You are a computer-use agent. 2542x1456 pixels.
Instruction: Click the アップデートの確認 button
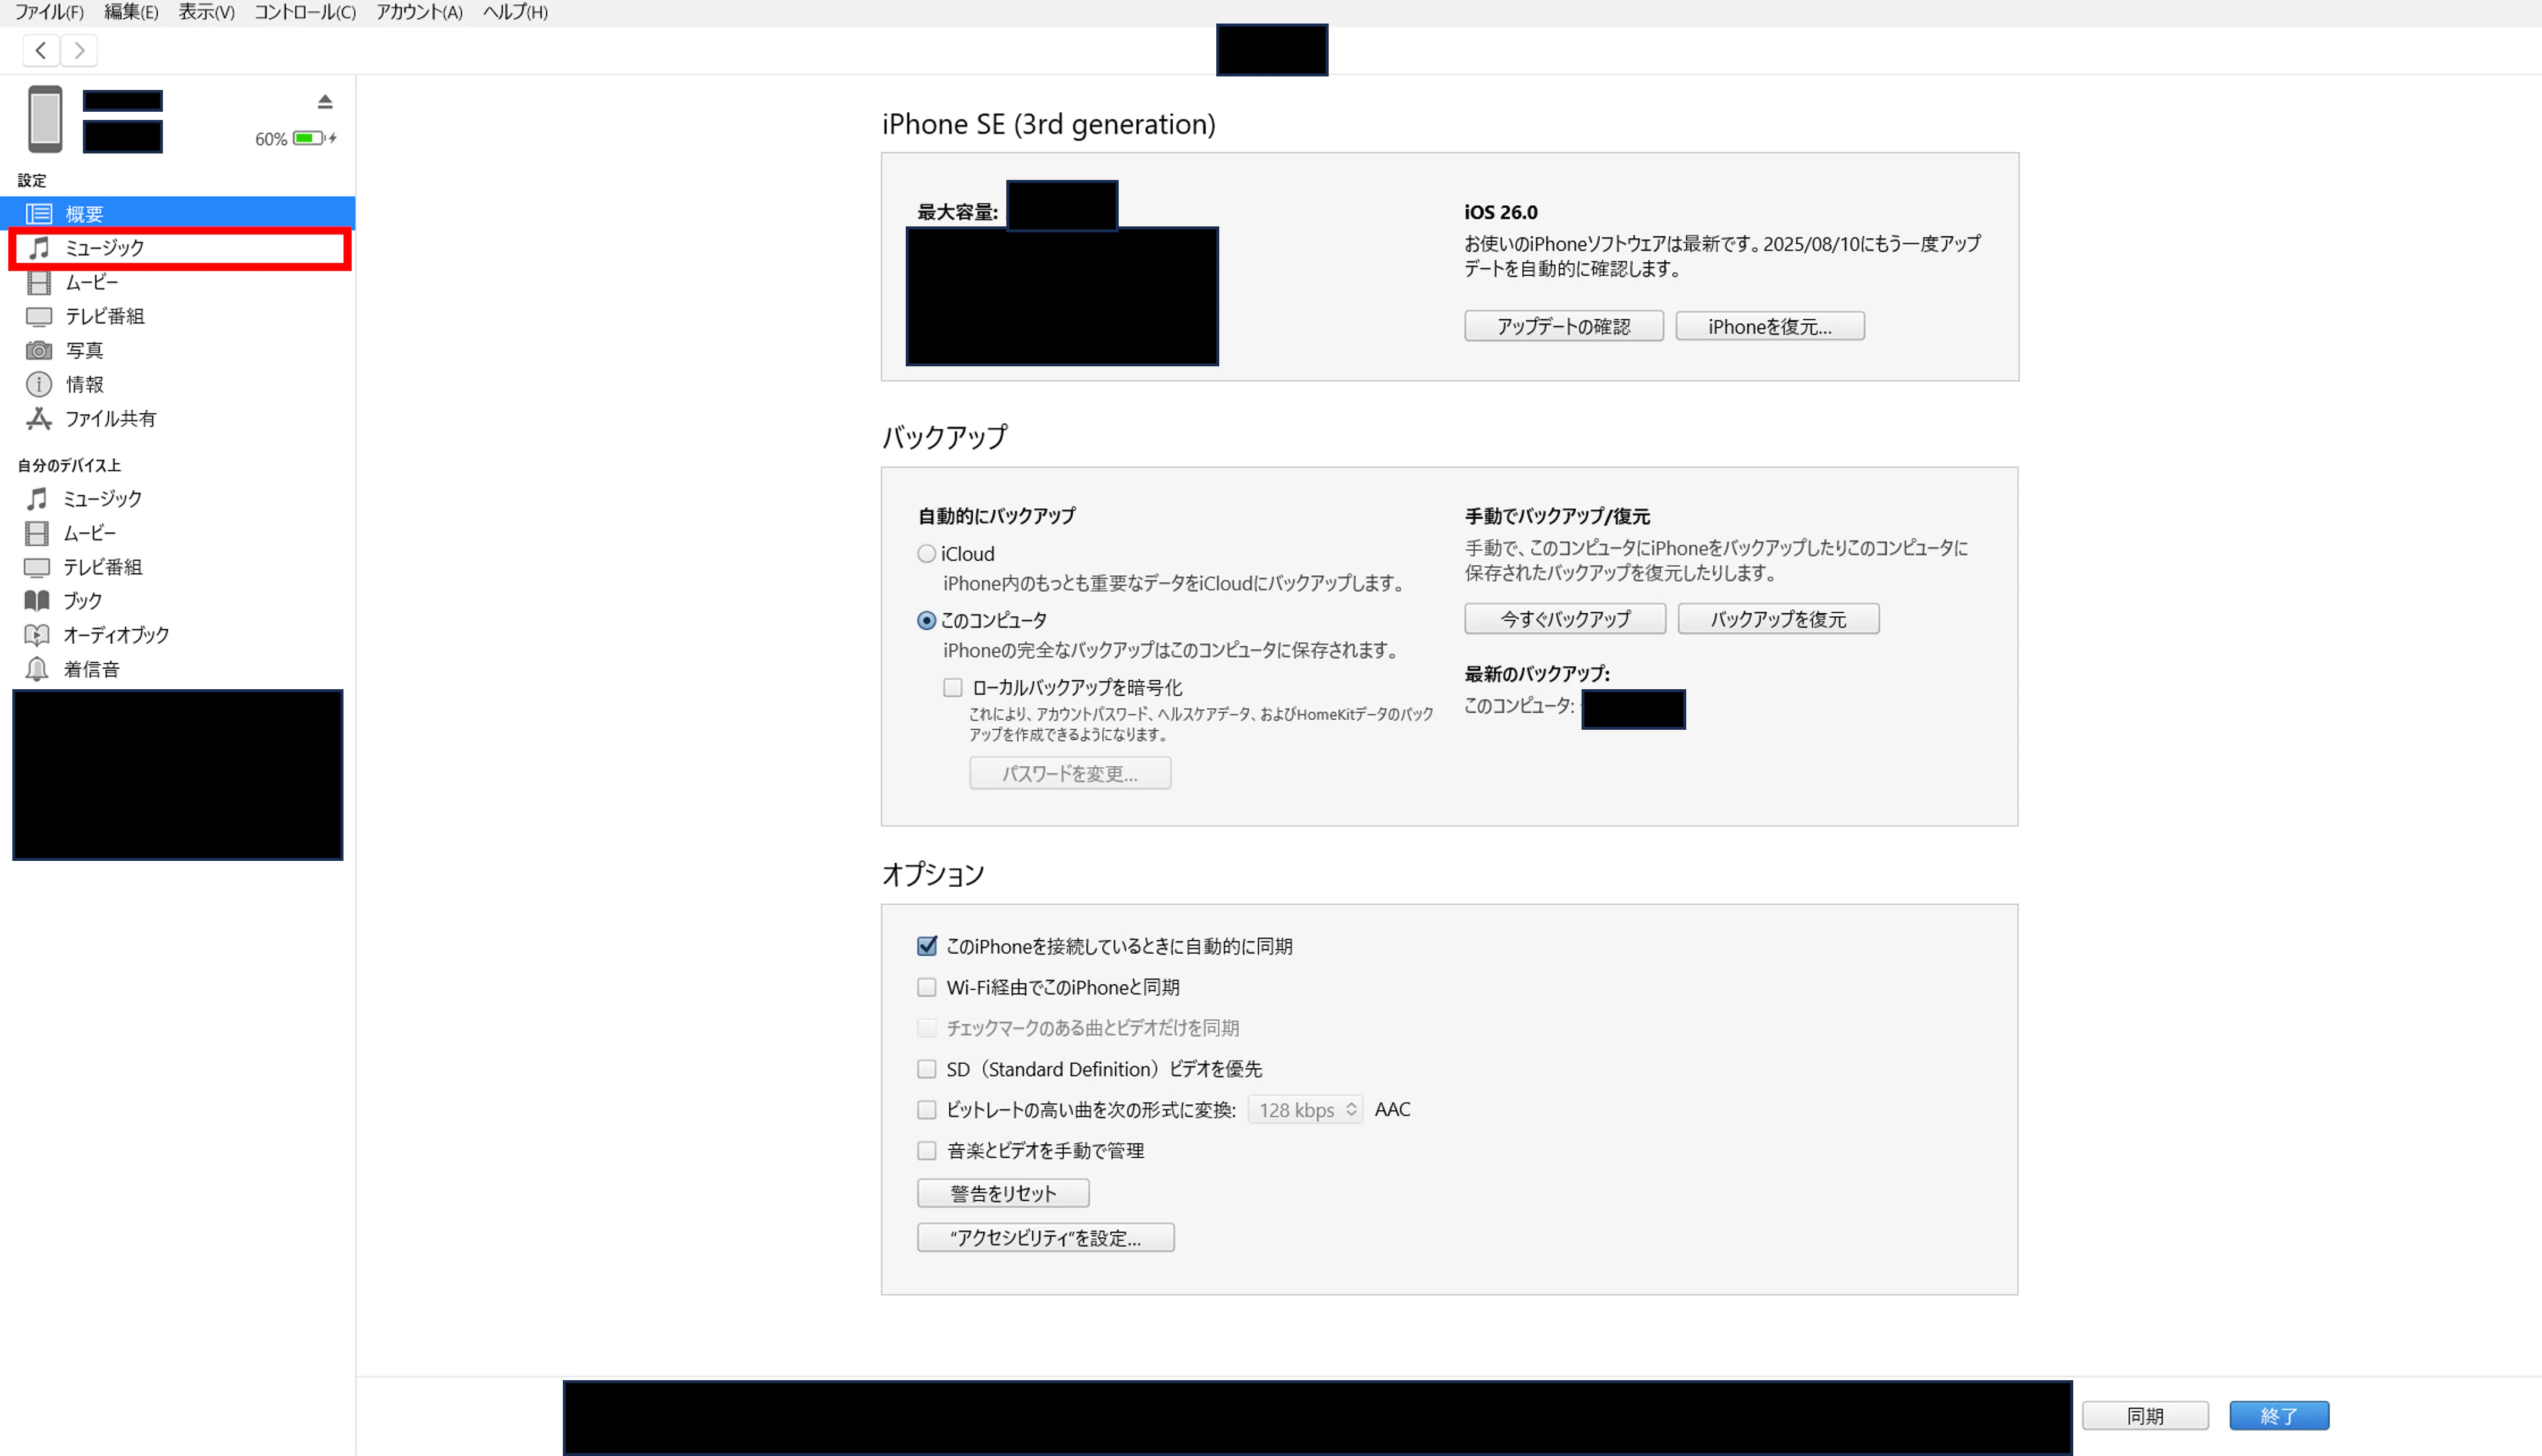(1564, 326)
